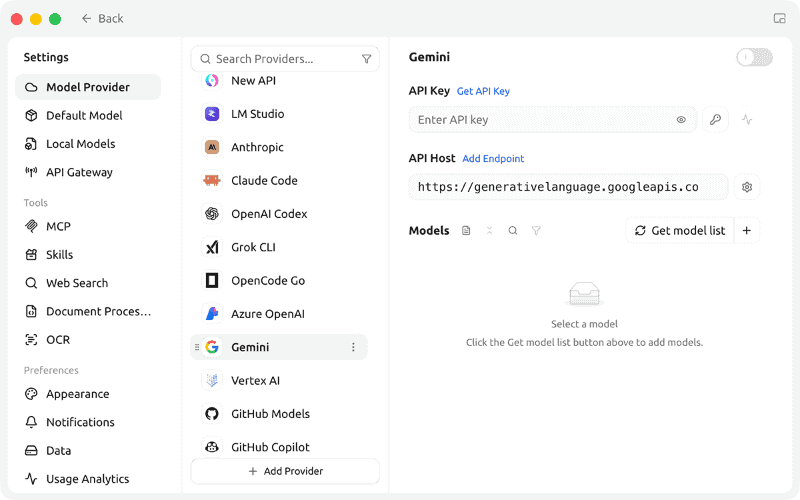Click the Add Provider button

285,471
